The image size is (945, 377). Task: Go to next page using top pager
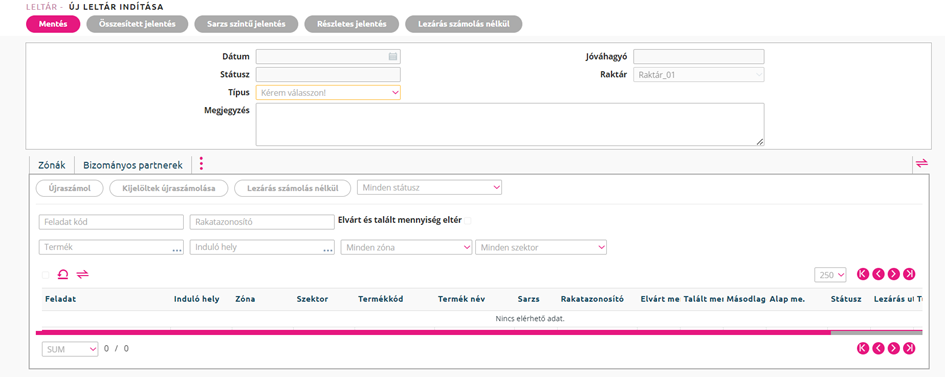pyautogui.click(x=894, y=274)
